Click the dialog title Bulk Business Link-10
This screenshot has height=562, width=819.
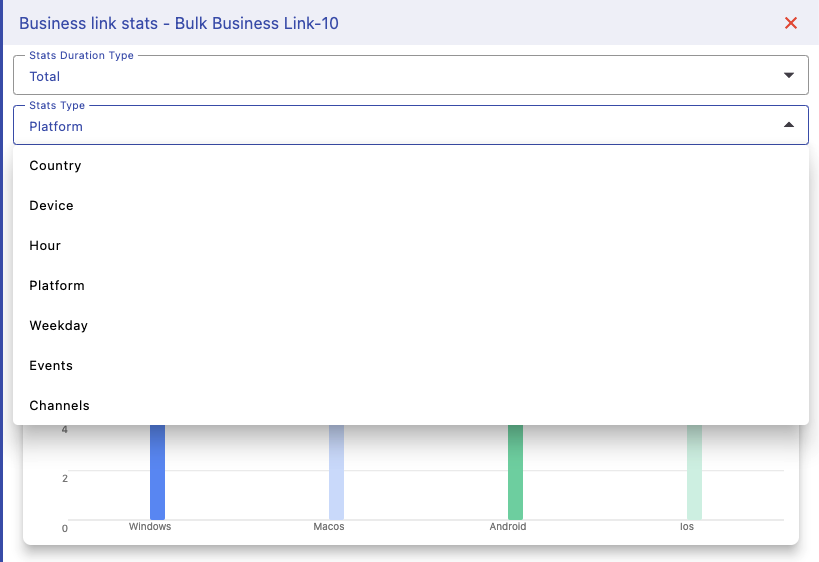(x=178, y=23)
